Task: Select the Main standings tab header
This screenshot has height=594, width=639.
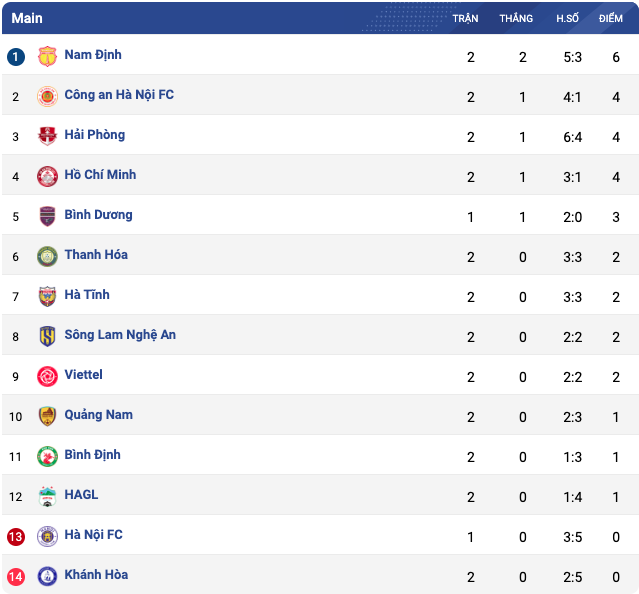Action: (27, 18)
